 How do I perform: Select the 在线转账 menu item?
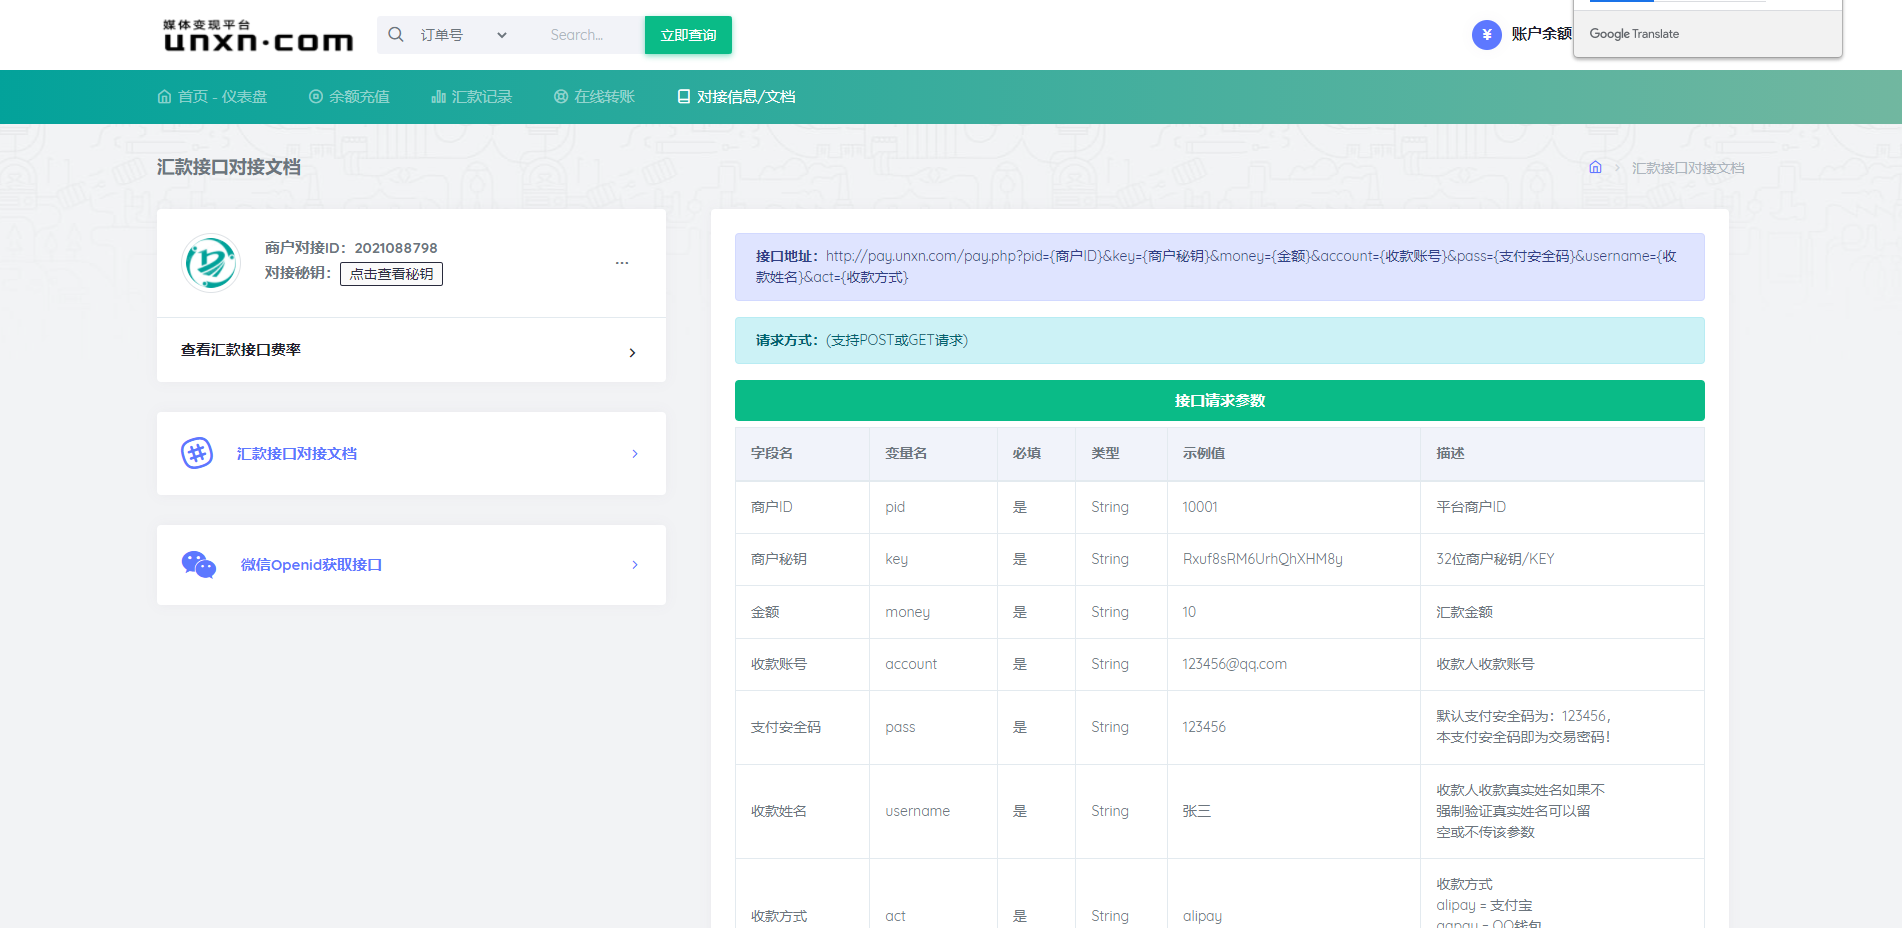click(594, 97)
